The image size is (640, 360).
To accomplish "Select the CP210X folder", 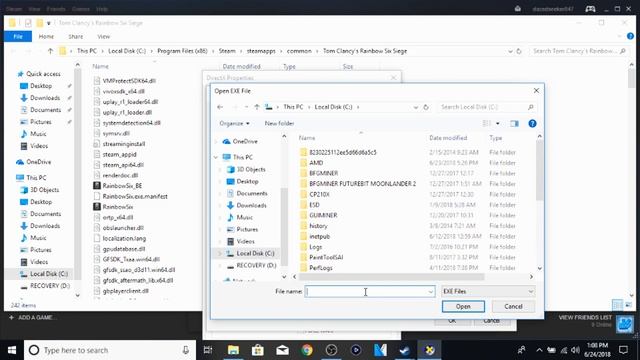I will point(319,194).
